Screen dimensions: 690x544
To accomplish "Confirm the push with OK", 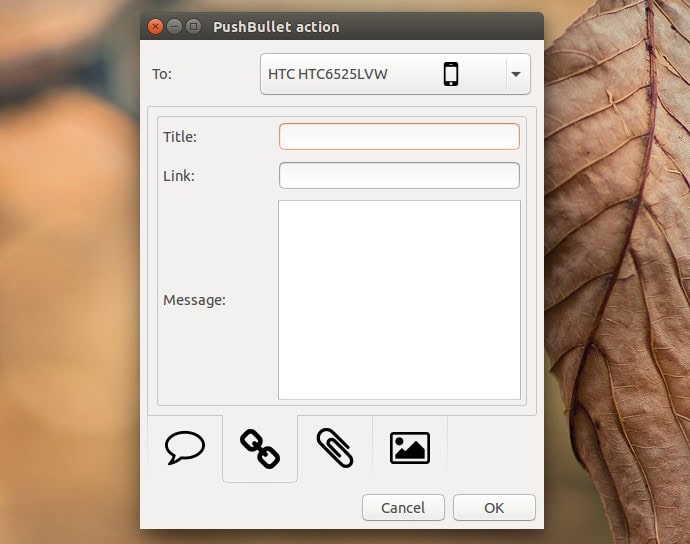I will tap(494, 507).
